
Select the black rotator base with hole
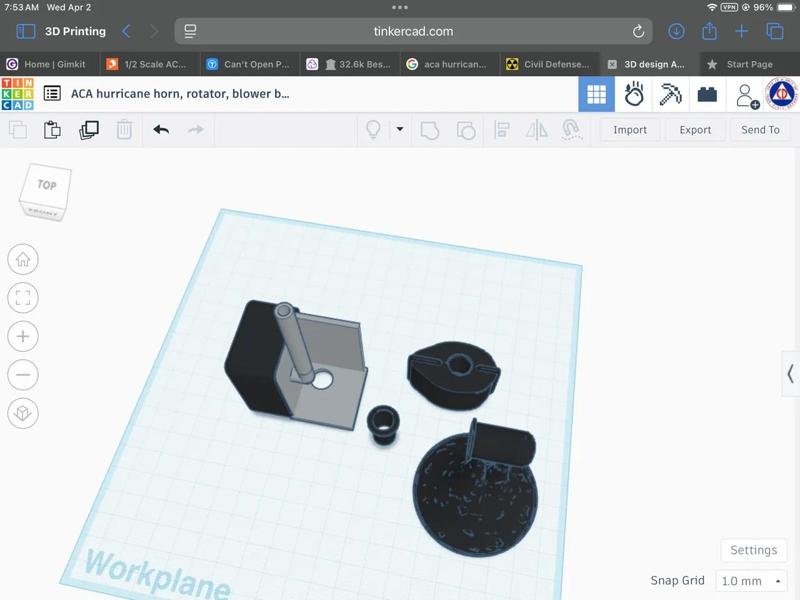[453, 374]
